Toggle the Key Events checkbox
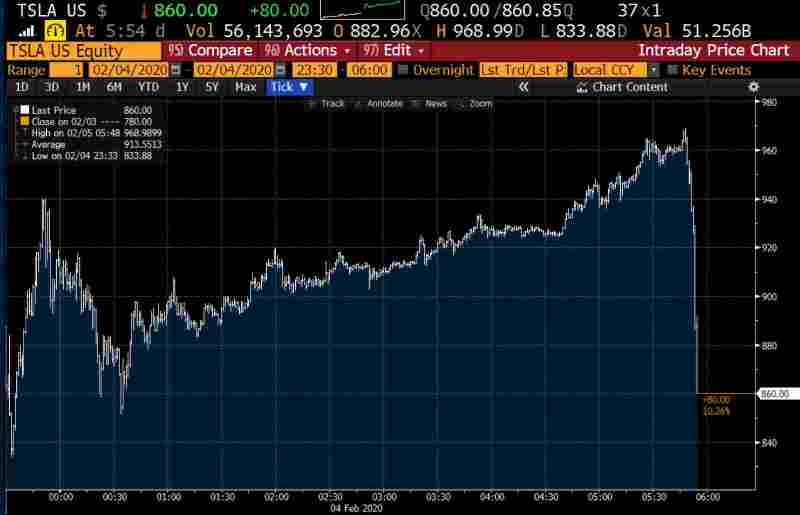Viewport: 800px width, 515px height. (672, 69)
